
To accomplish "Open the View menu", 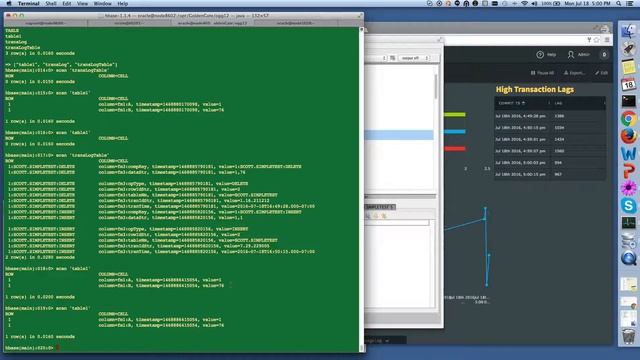I will [82, 3].
